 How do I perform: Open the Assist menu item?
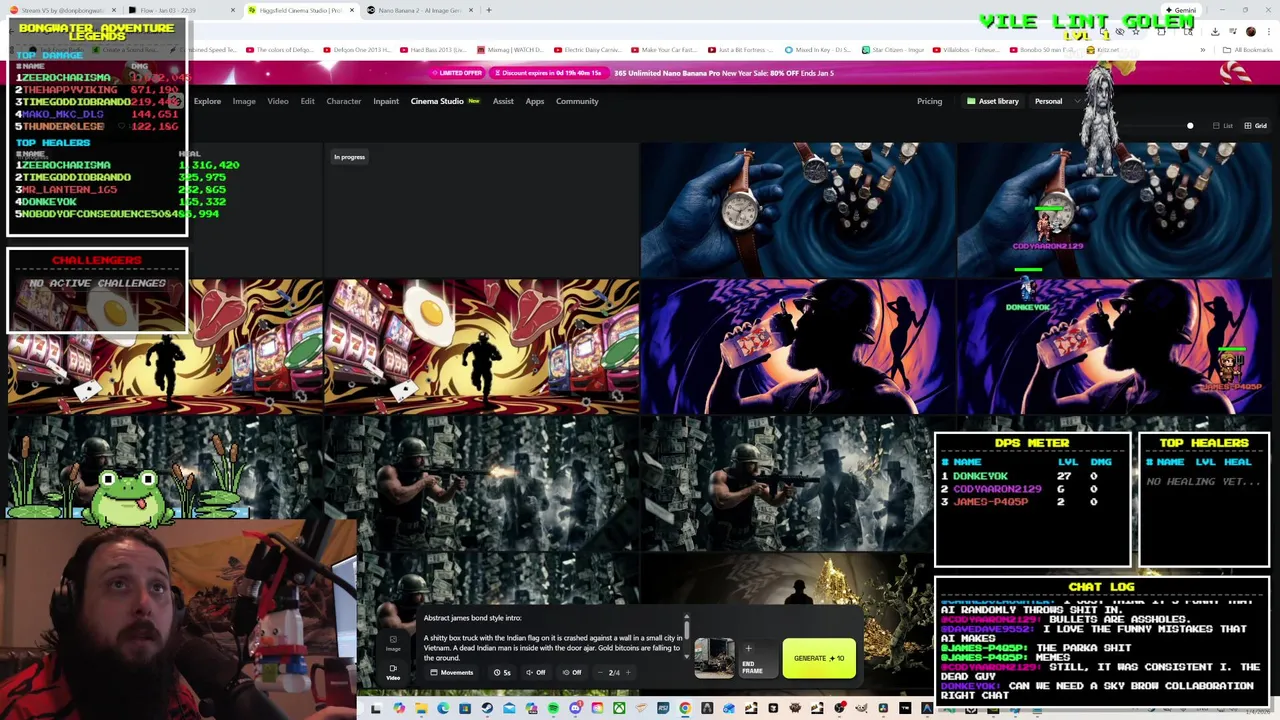pyautogui.click(x=503, y=101)
